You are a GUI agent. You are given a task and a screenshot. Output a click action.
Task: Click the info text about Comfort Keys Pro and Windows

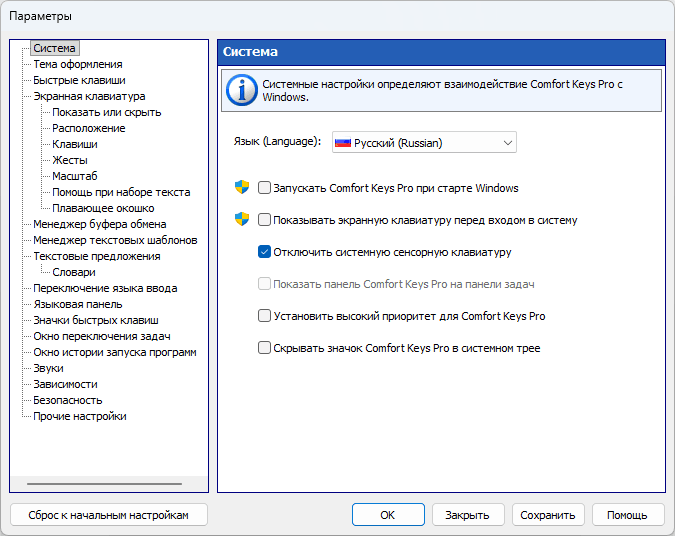coord(443,90)
